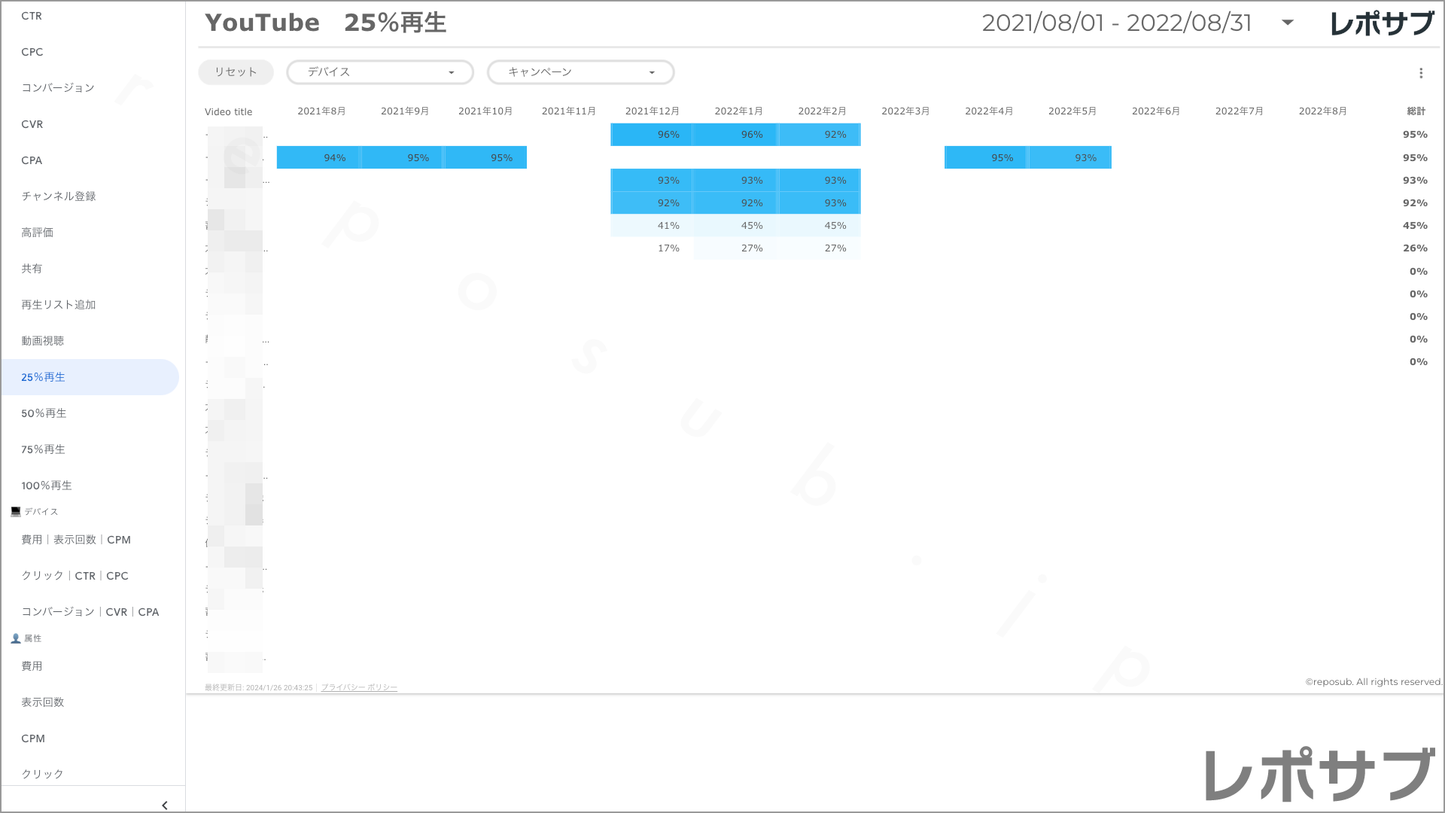Expand the date range picker arrow
1445x813 pixels.
[x=1287, y=23]
